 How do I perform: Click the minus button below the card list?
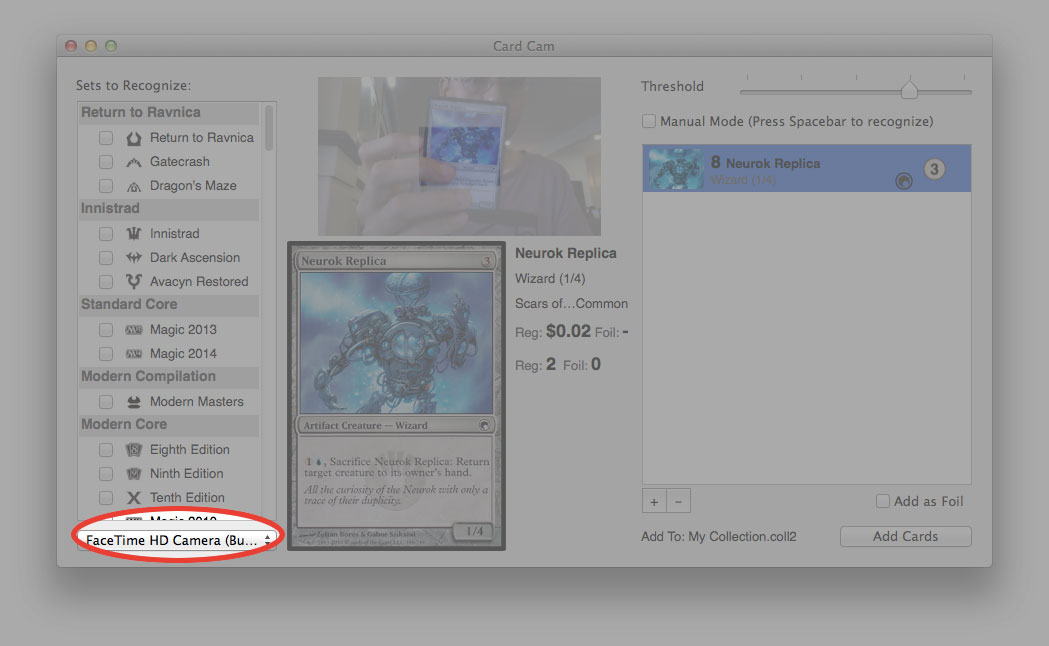[x=678, y=501]
